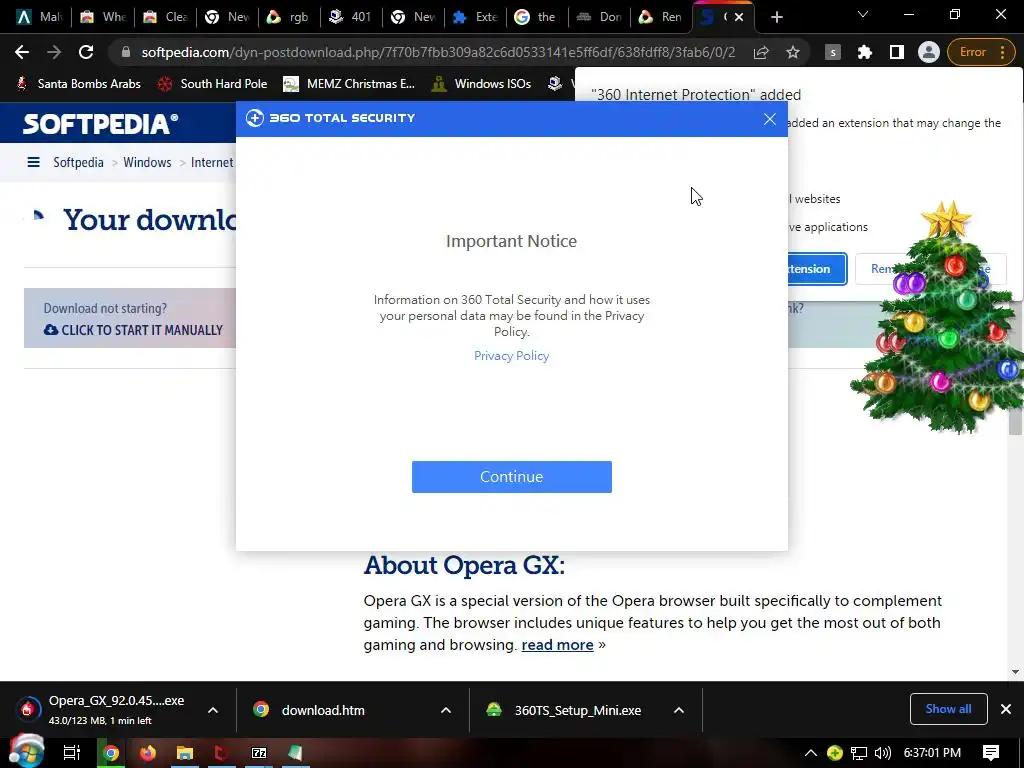Bookmark this page with the star icon

coord(793,52)
